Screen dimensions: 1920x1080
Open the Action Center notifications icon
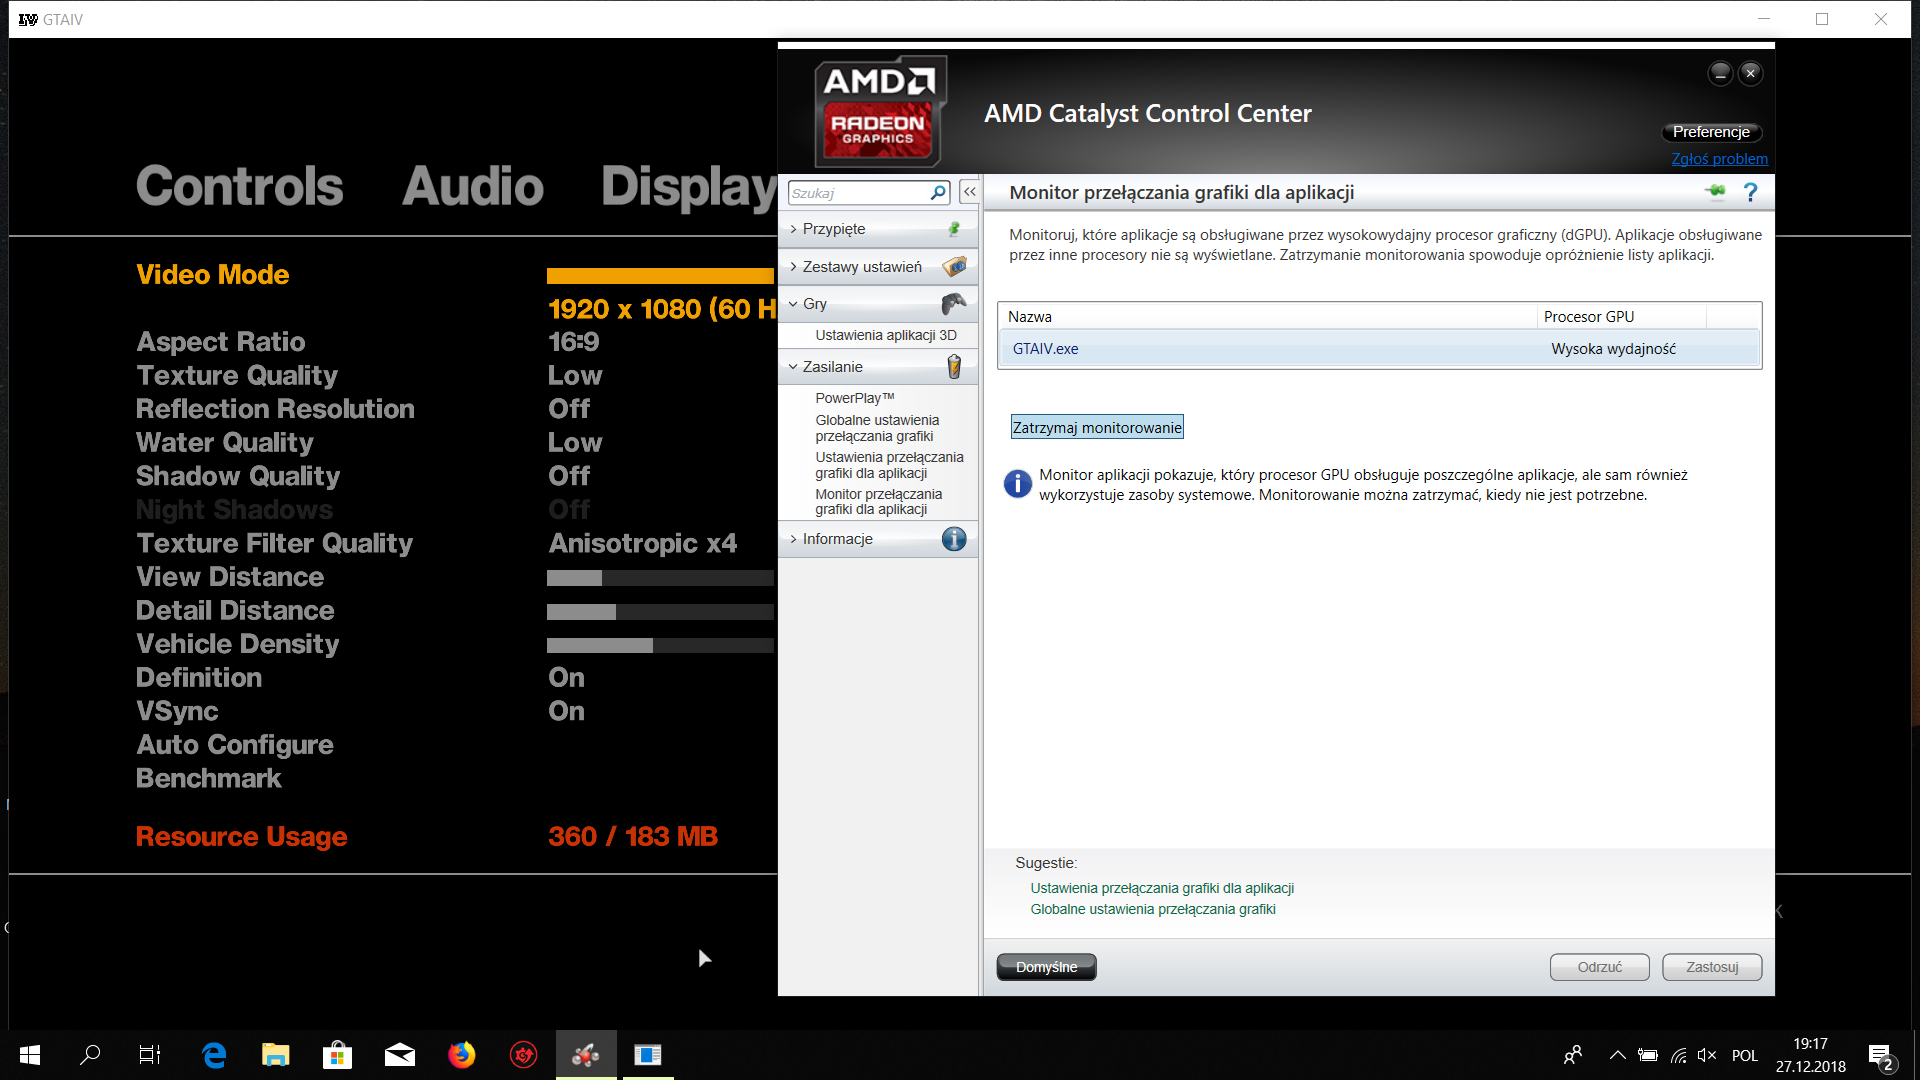(x=1880, y=1056)
